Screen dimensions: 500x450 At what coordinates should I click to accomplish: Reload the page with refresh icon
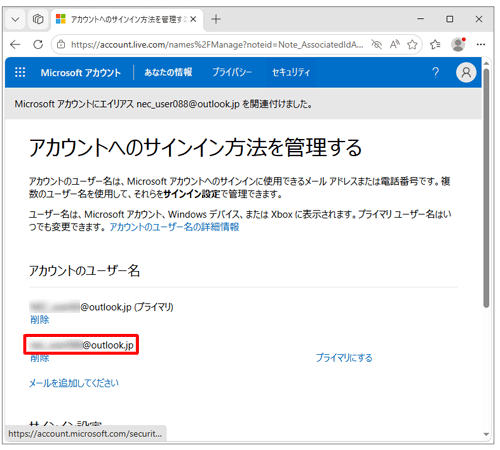tap(38, 44)
